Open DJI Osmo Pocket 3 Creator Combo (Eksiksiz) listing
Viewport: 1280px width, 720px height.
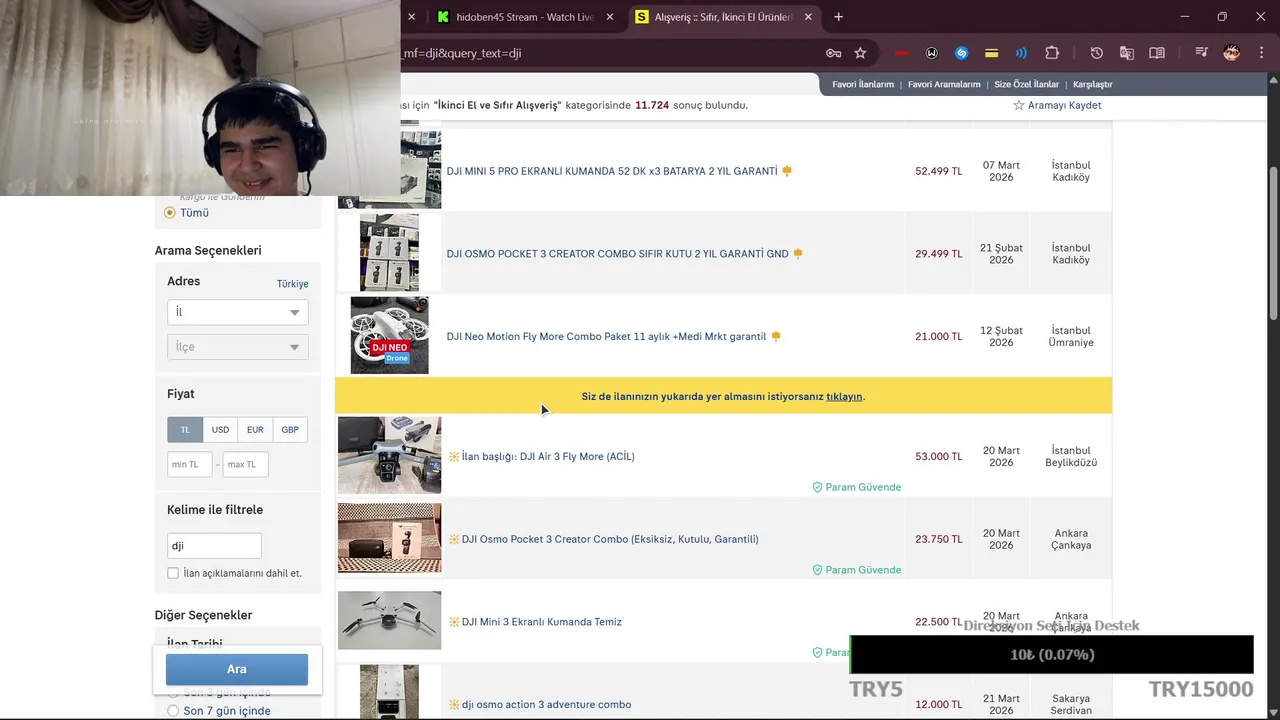(x=610, y=540)
